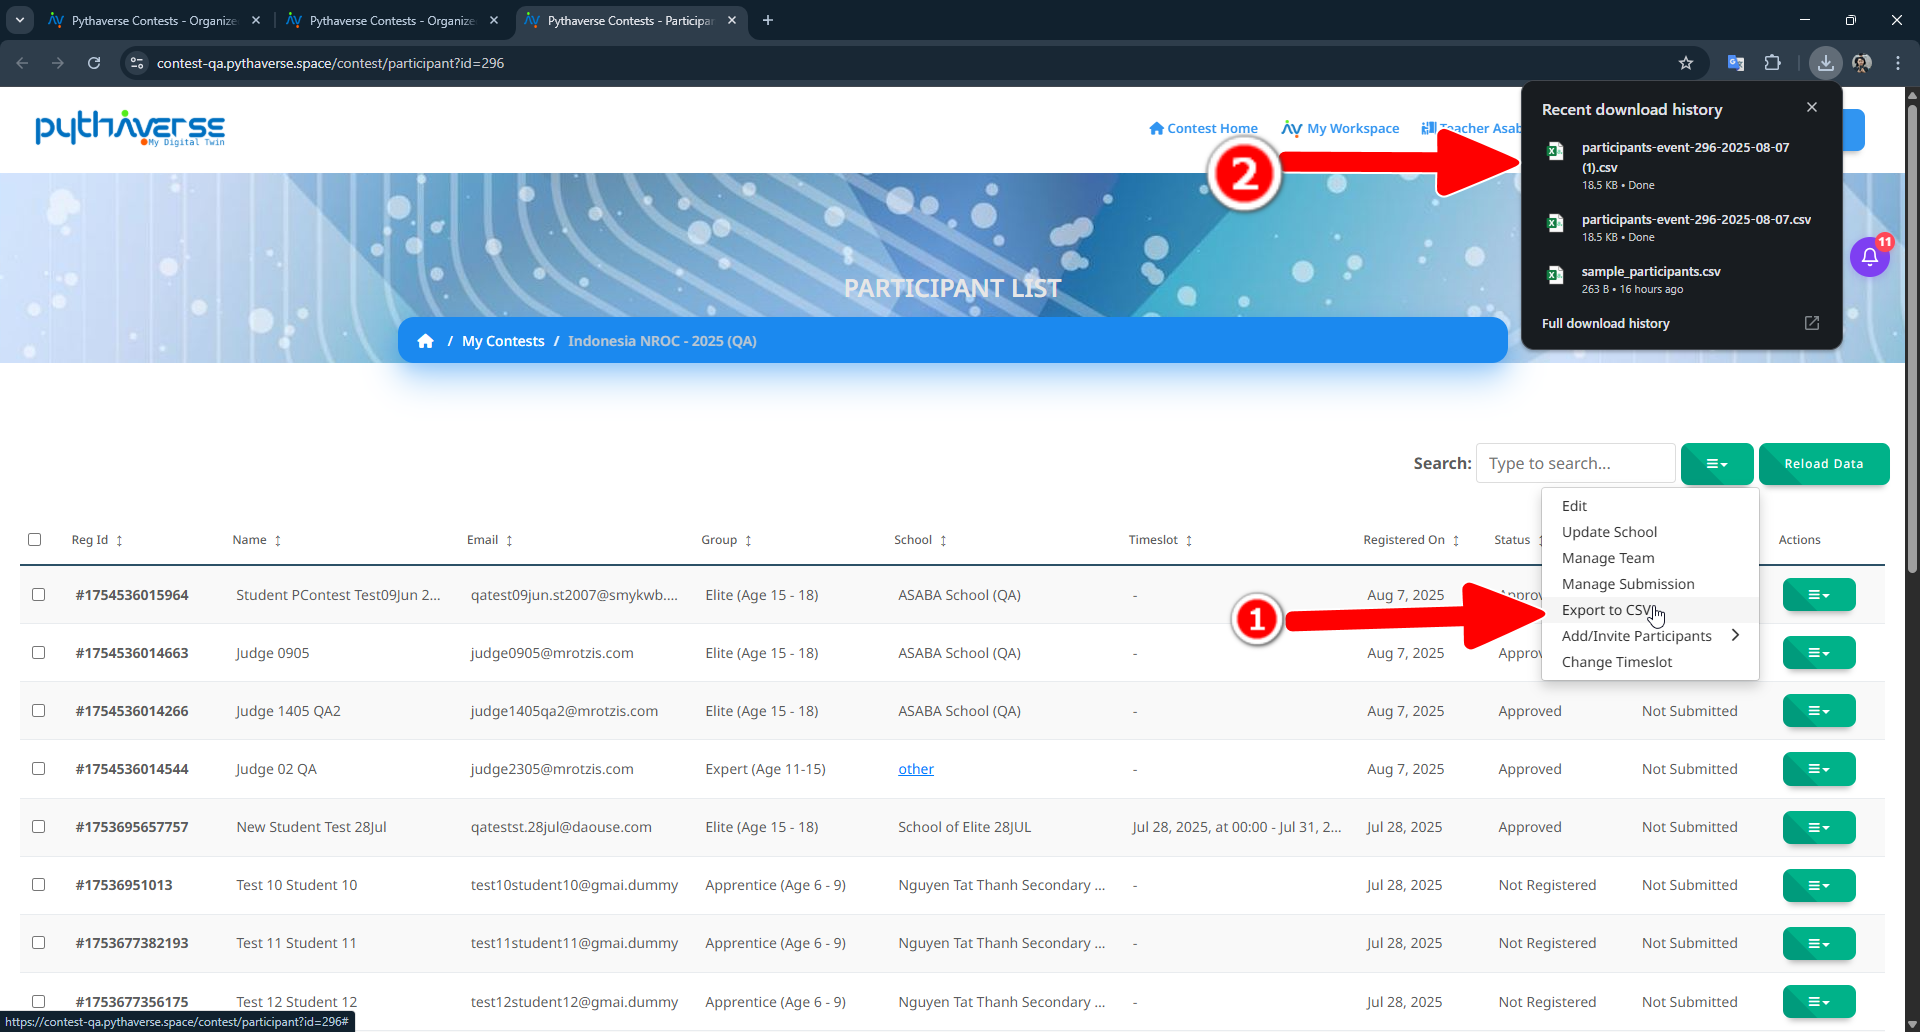Open My Workspace link

[x=1340, y=128]
